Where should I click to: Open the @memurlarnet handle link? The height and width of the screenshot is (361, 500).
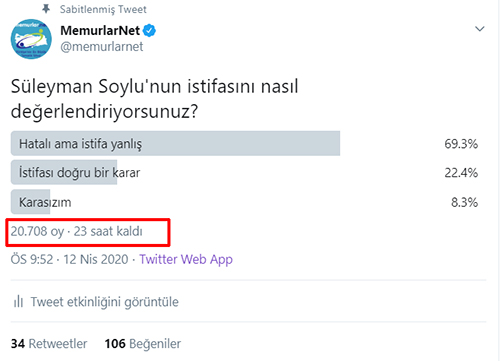(102, 47)
